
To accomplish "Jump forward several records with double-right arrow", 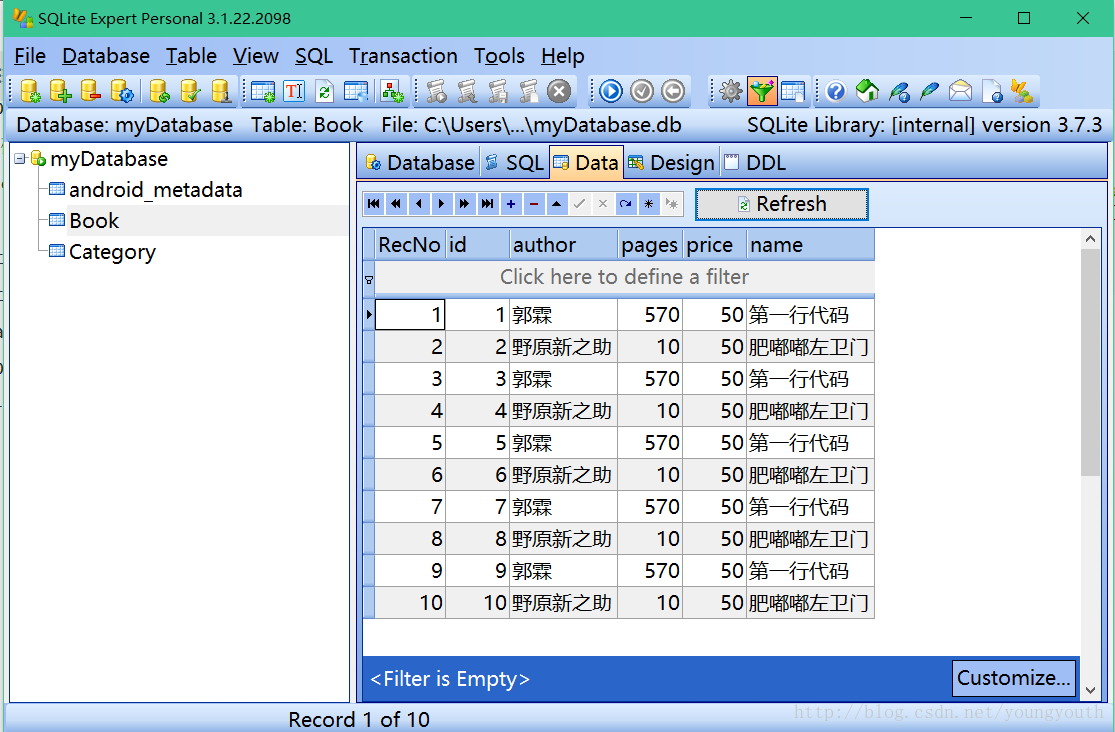I will (x=464, y=204).
